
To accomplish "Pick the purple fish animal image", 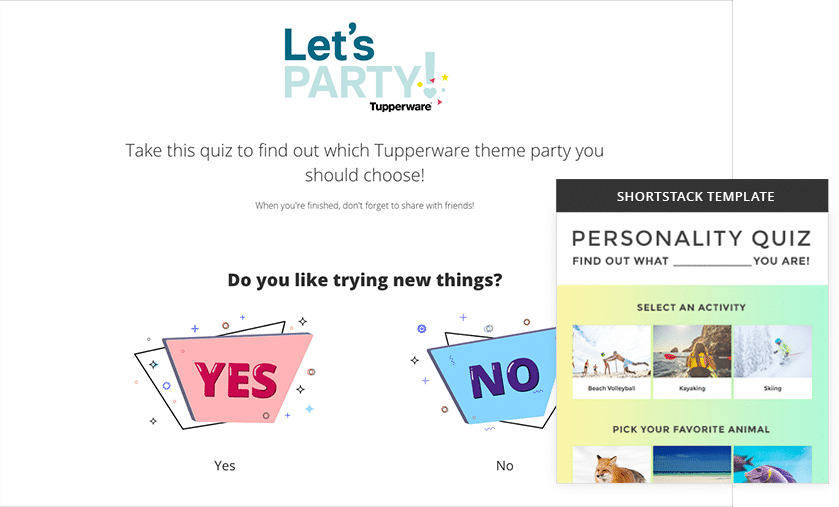I will point(772,464).
